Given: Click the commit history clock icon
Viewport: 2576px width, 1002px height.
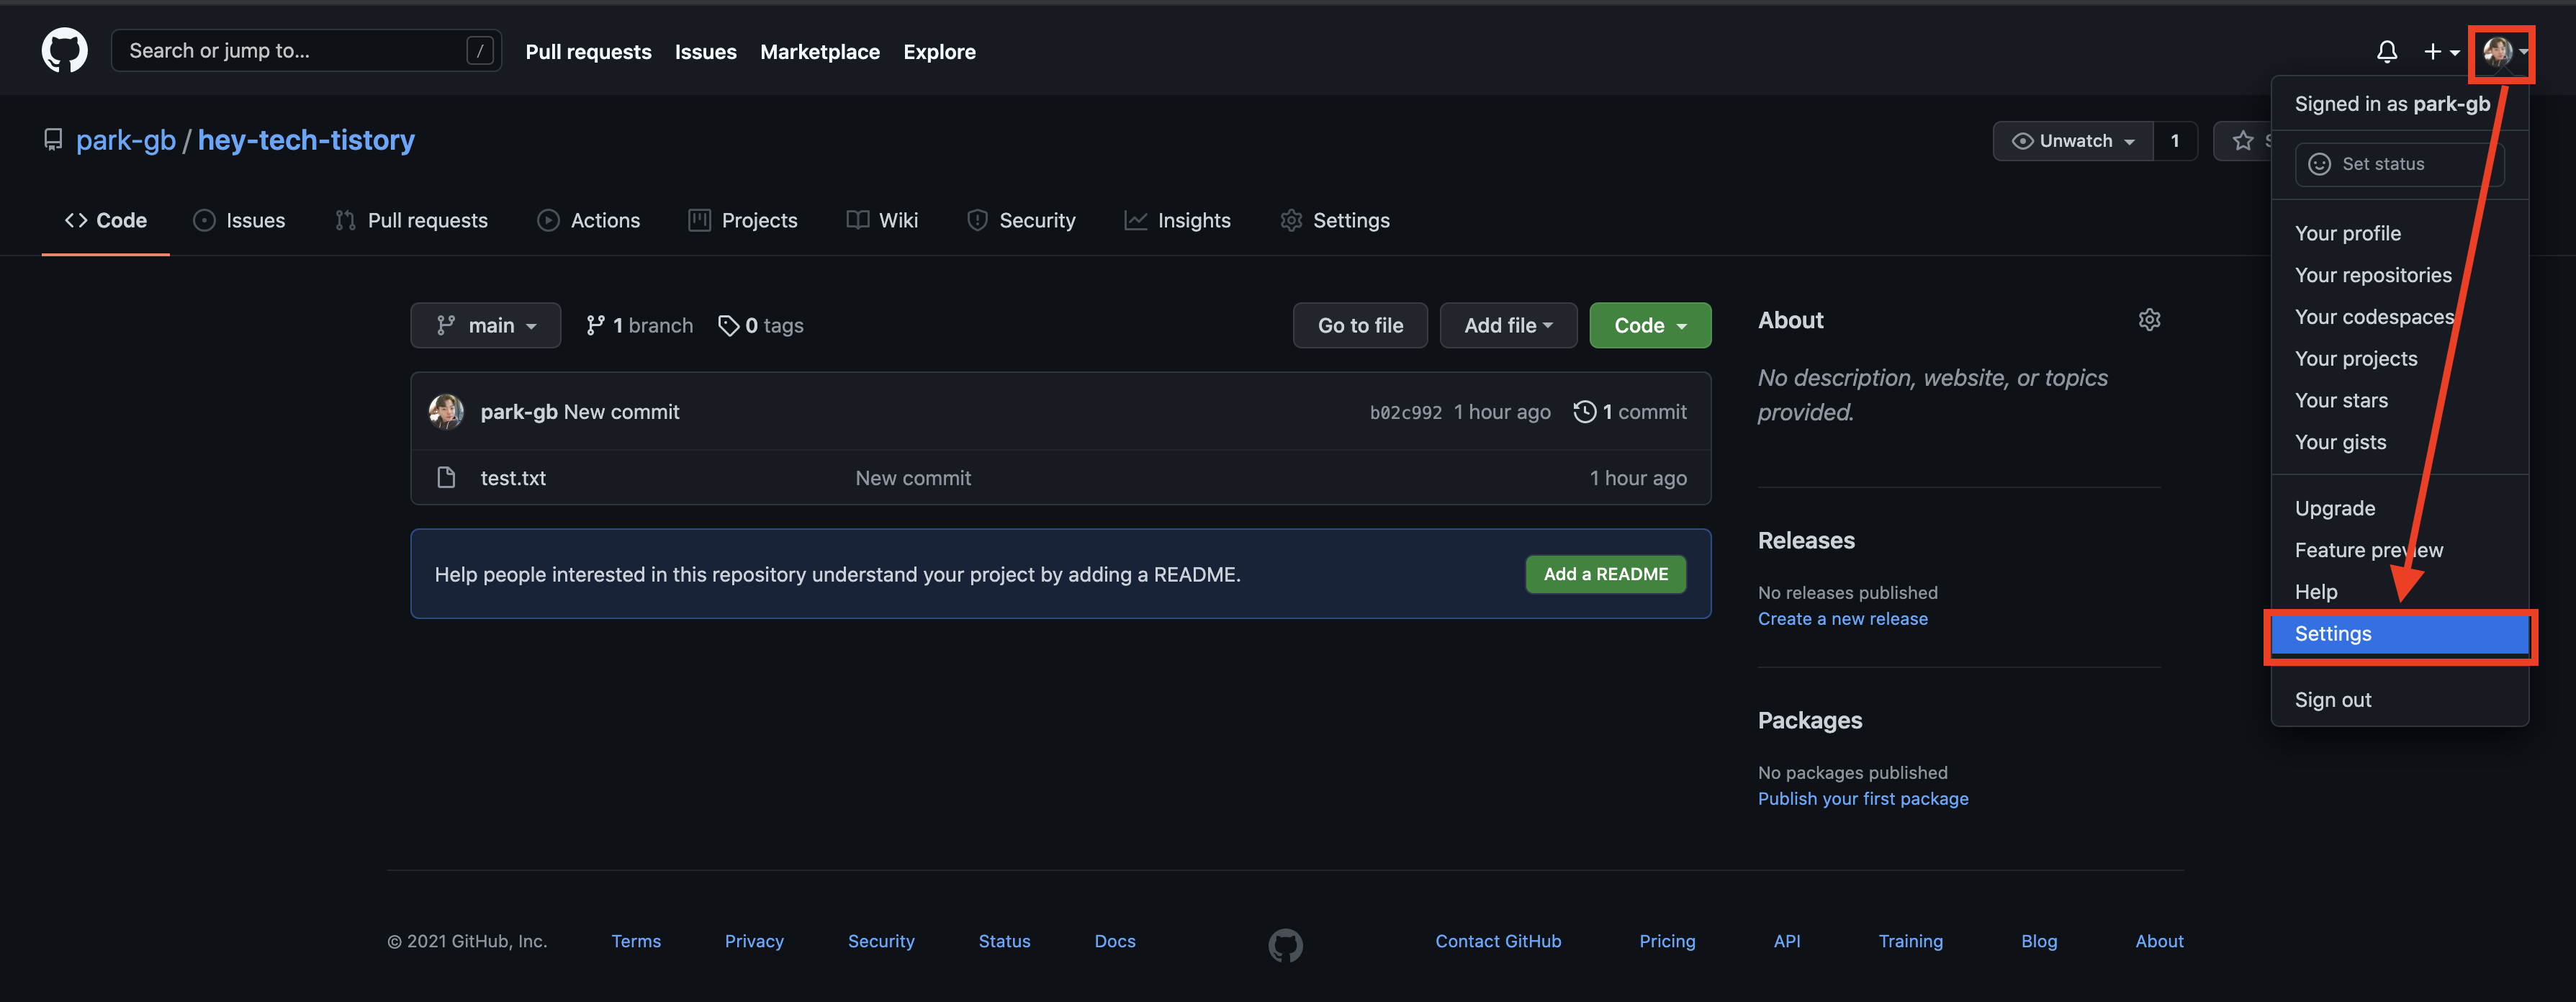Looking at the screenshot, I should (x=1584, y=412).
